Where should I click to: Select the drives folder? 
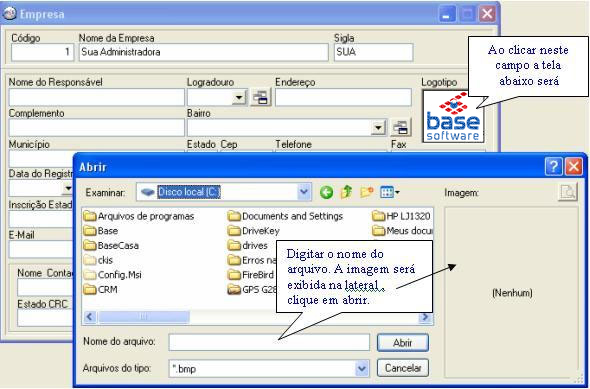248,246
